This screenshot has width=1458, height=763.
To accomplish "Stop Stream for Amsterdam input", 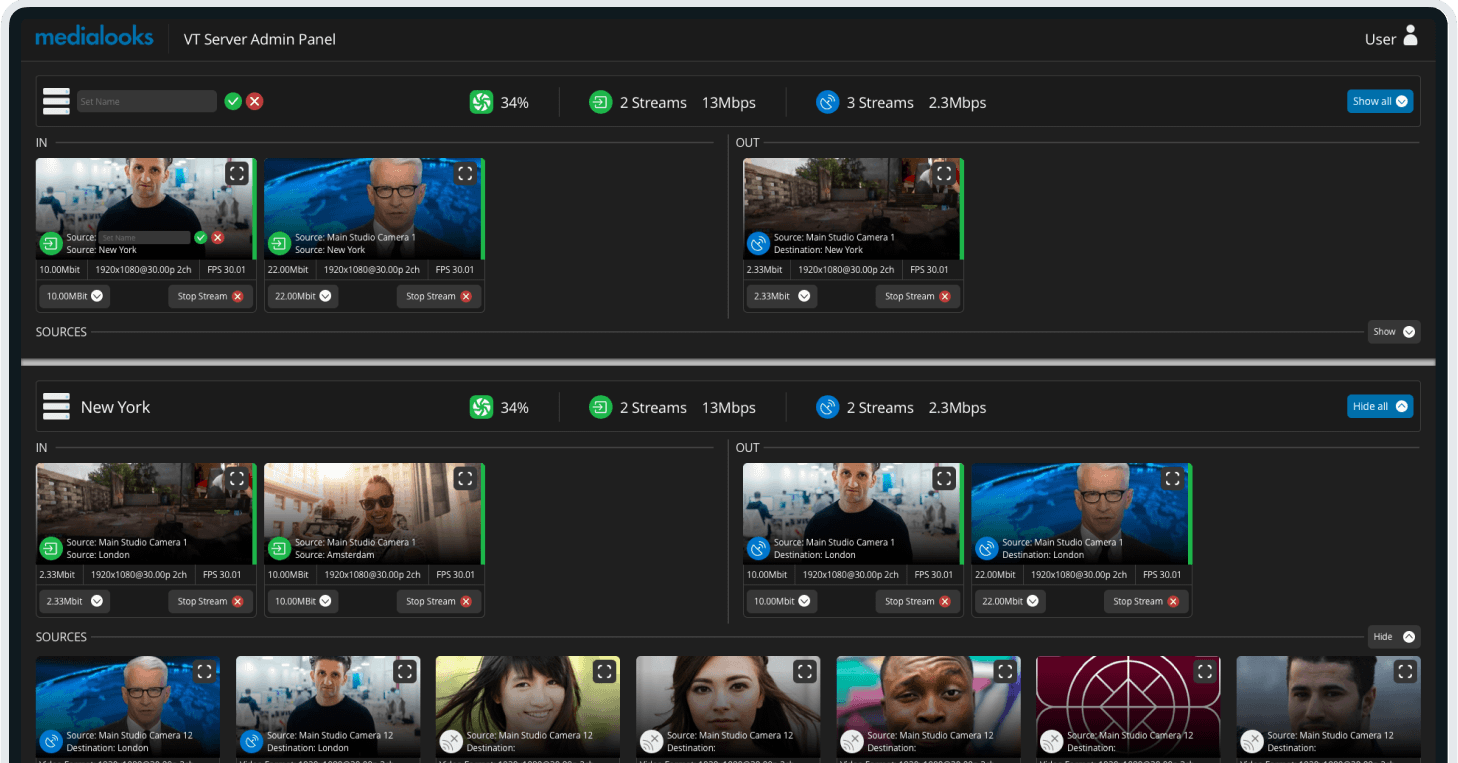I will click(439, 601).
